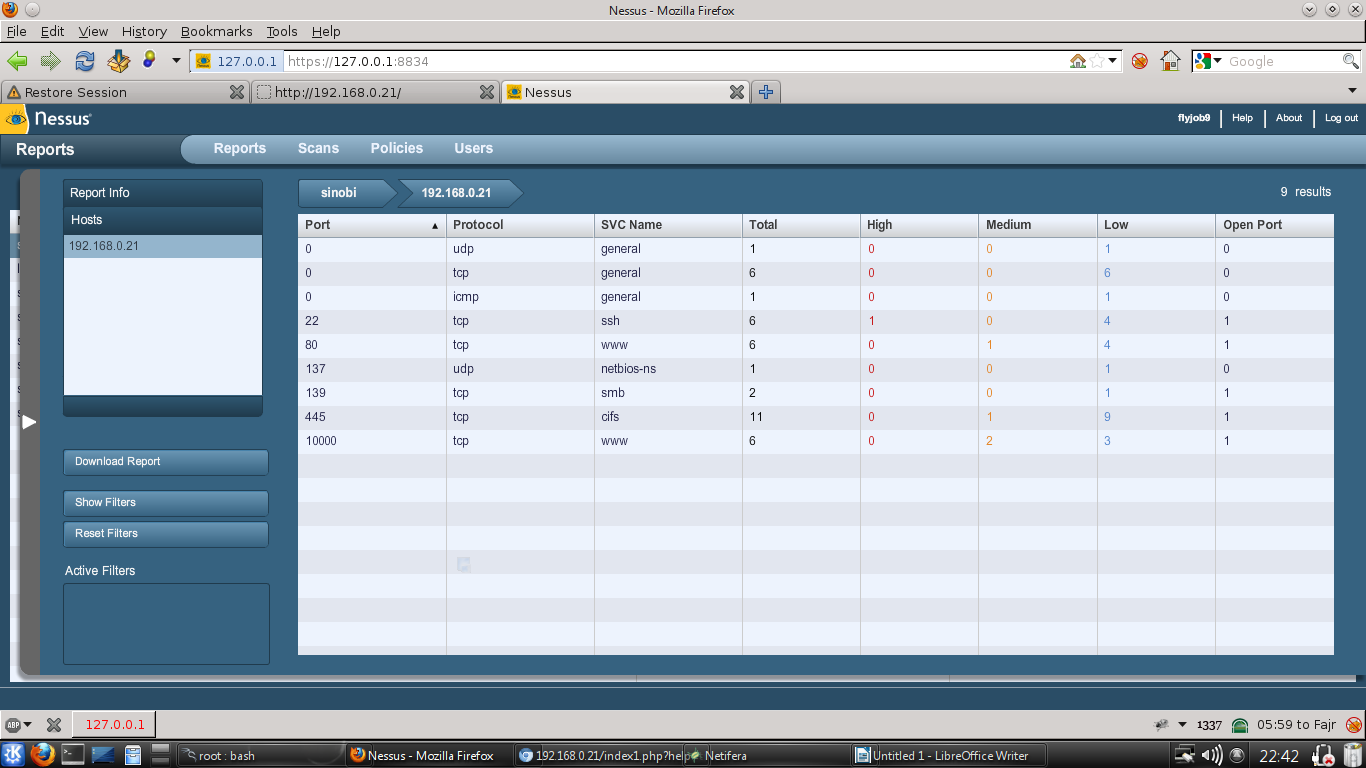Select host 192.168.0.21 in the hosts list
Viewport: 1366px width, 768px height.
pyautogui.click(x=163, y=246)
